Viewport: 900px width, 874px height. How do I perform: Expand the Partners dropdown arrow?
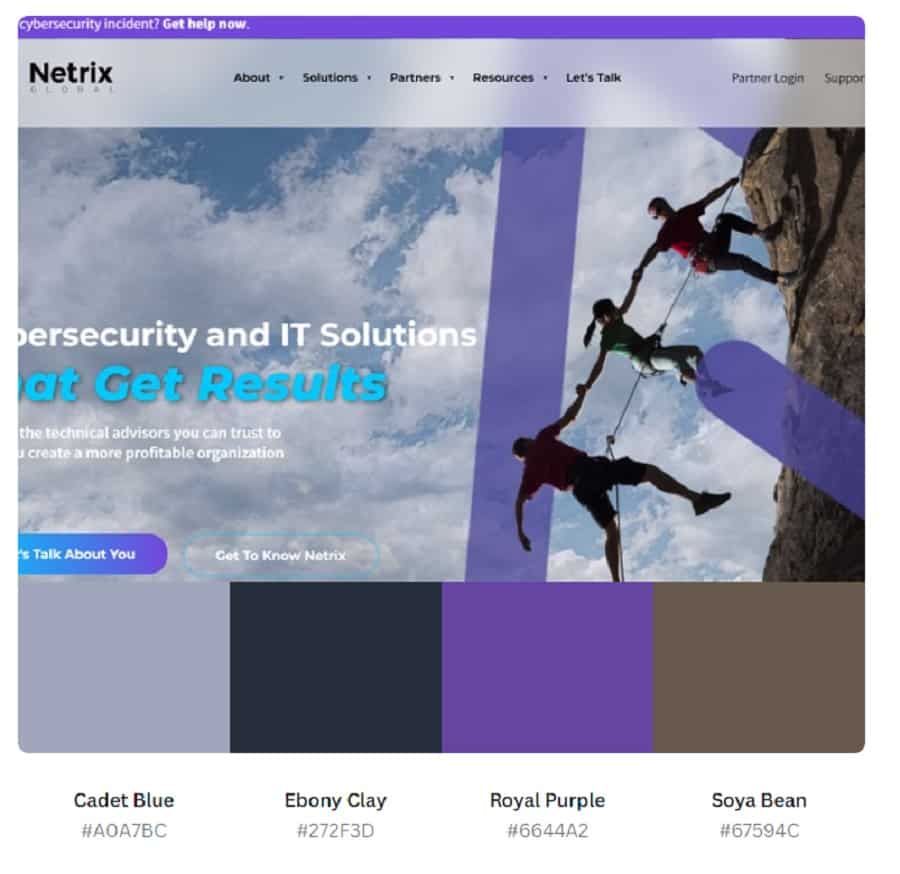coord(452,78)
